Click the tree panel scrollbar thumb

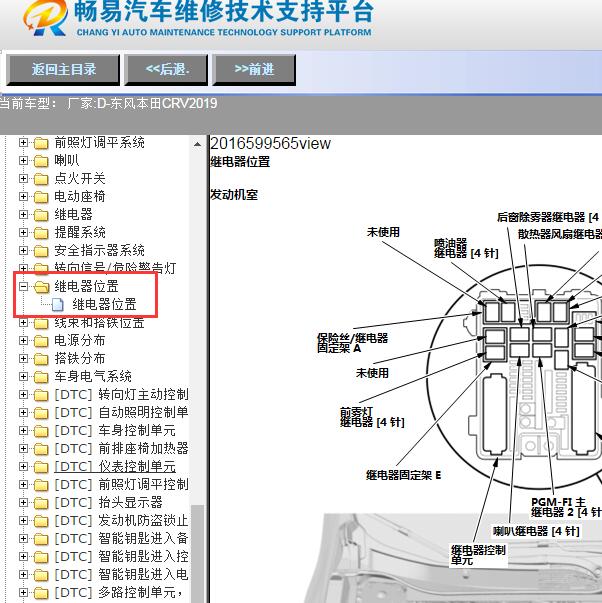coord(197,554)
